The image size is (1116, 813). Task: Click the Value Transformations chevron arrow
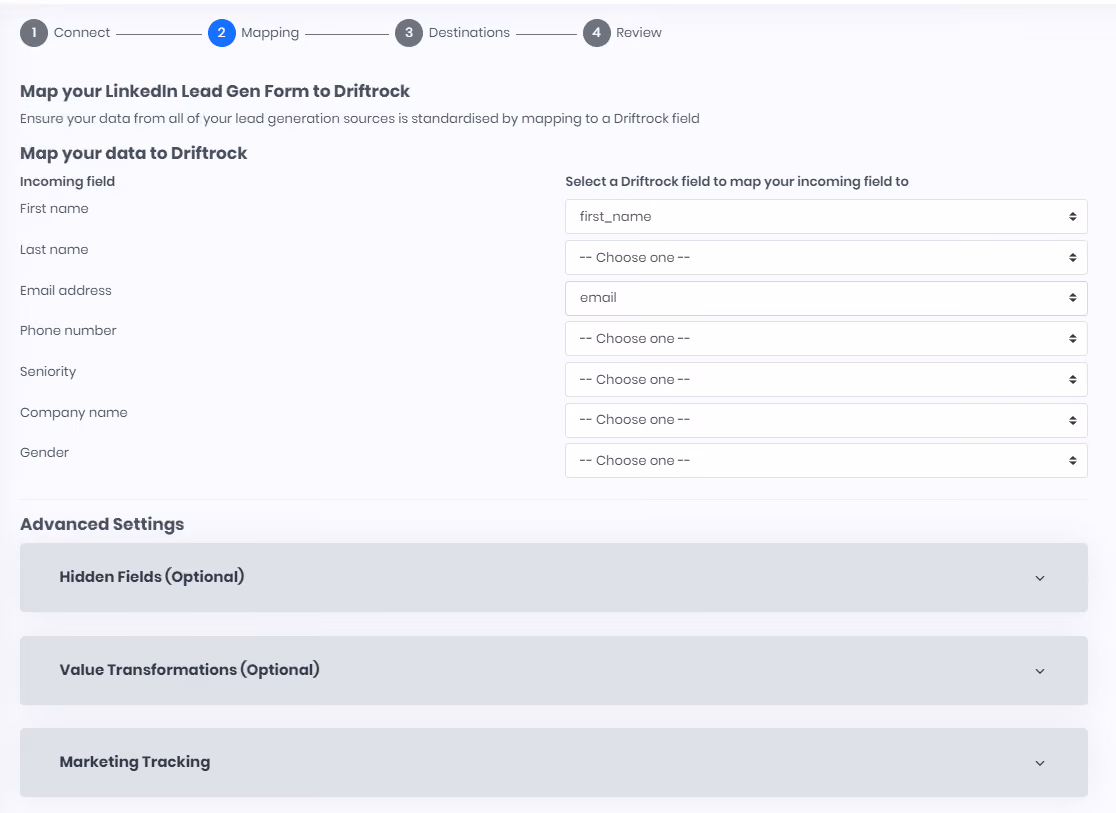point(1040,671)
